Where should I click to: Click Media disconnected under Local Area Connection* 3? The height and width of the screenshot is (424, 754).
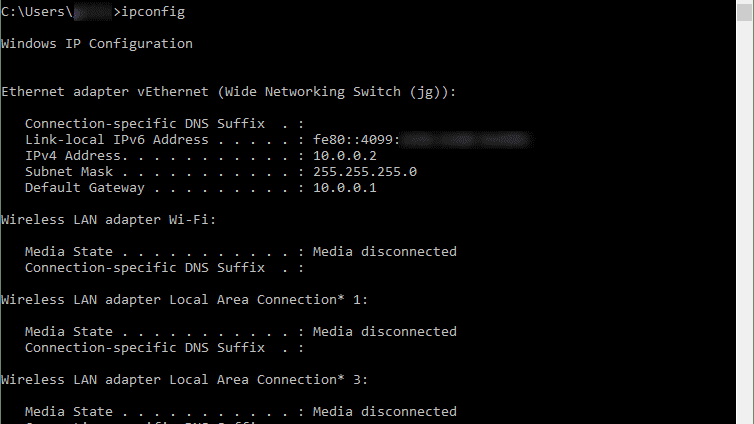[x=385, y=412]
